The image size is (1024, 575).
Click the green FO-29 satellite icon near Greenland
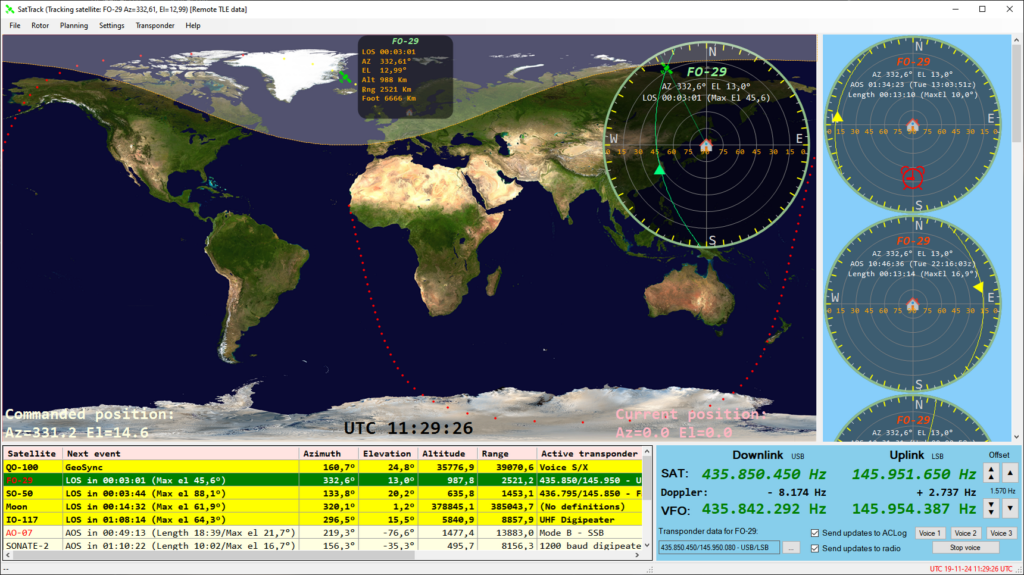(x=344, y=77)
